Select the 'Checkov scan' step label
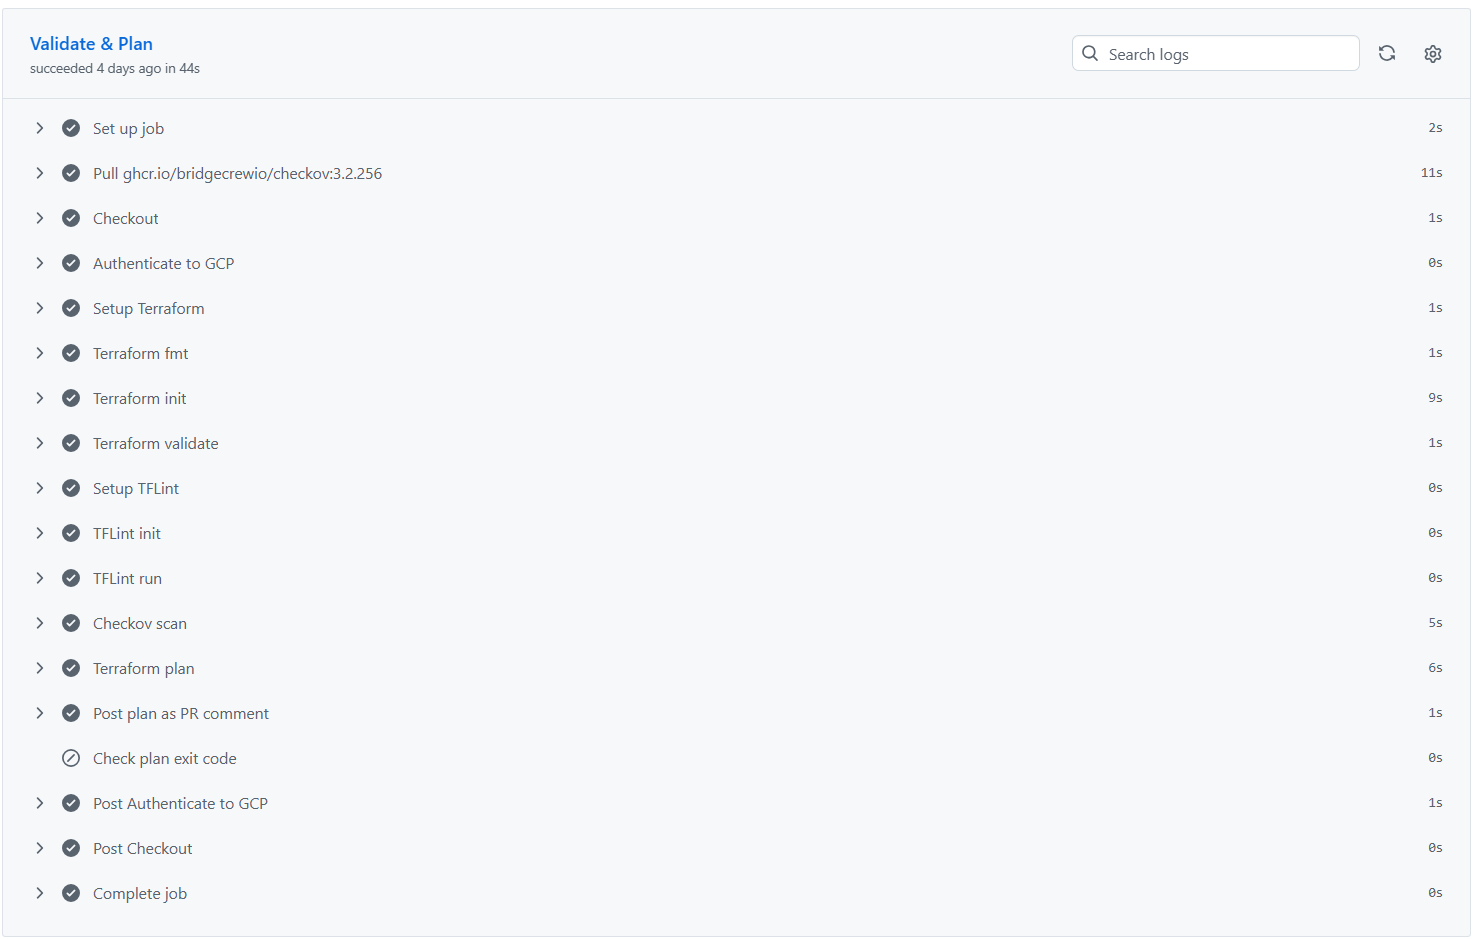This screenshot has width=1479, height=939. [x=140, y=623]
